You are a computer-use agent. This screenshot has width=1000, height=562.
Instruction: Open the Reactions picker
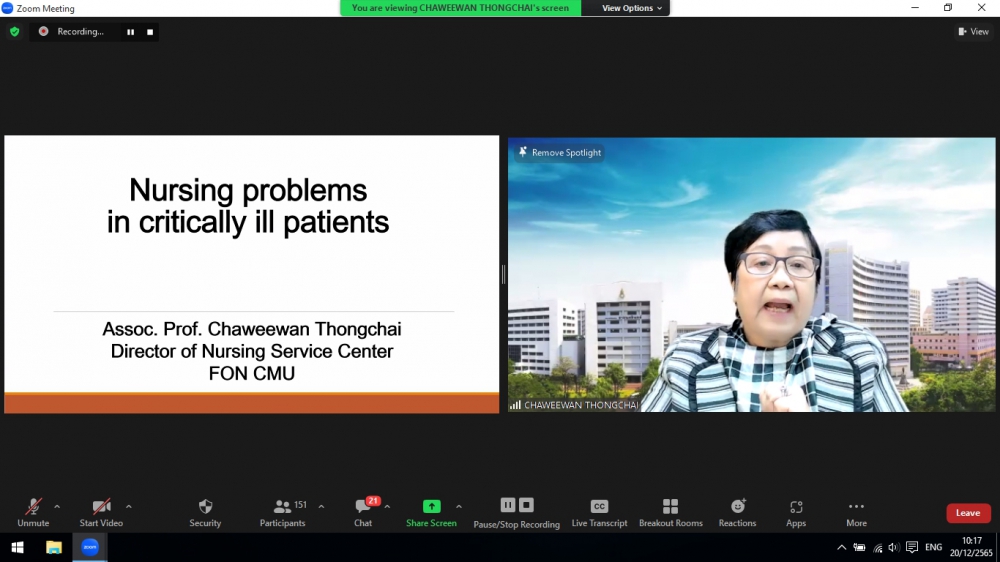(x=737, y=512)
